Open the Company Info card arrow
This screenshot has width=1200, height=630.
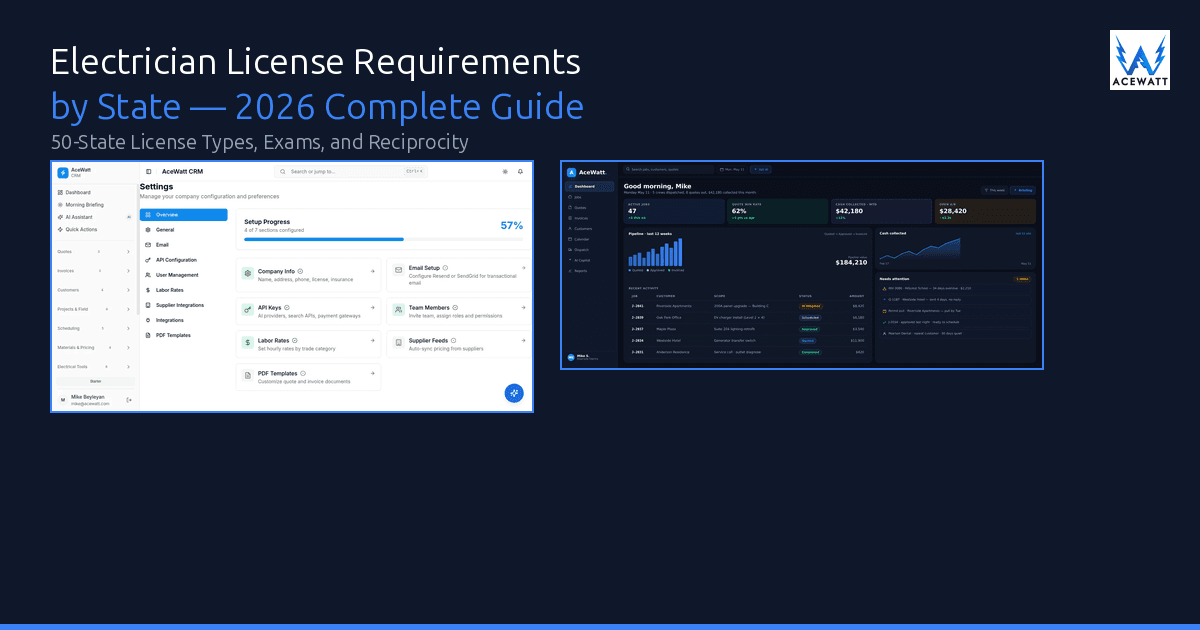pos(372,271)
